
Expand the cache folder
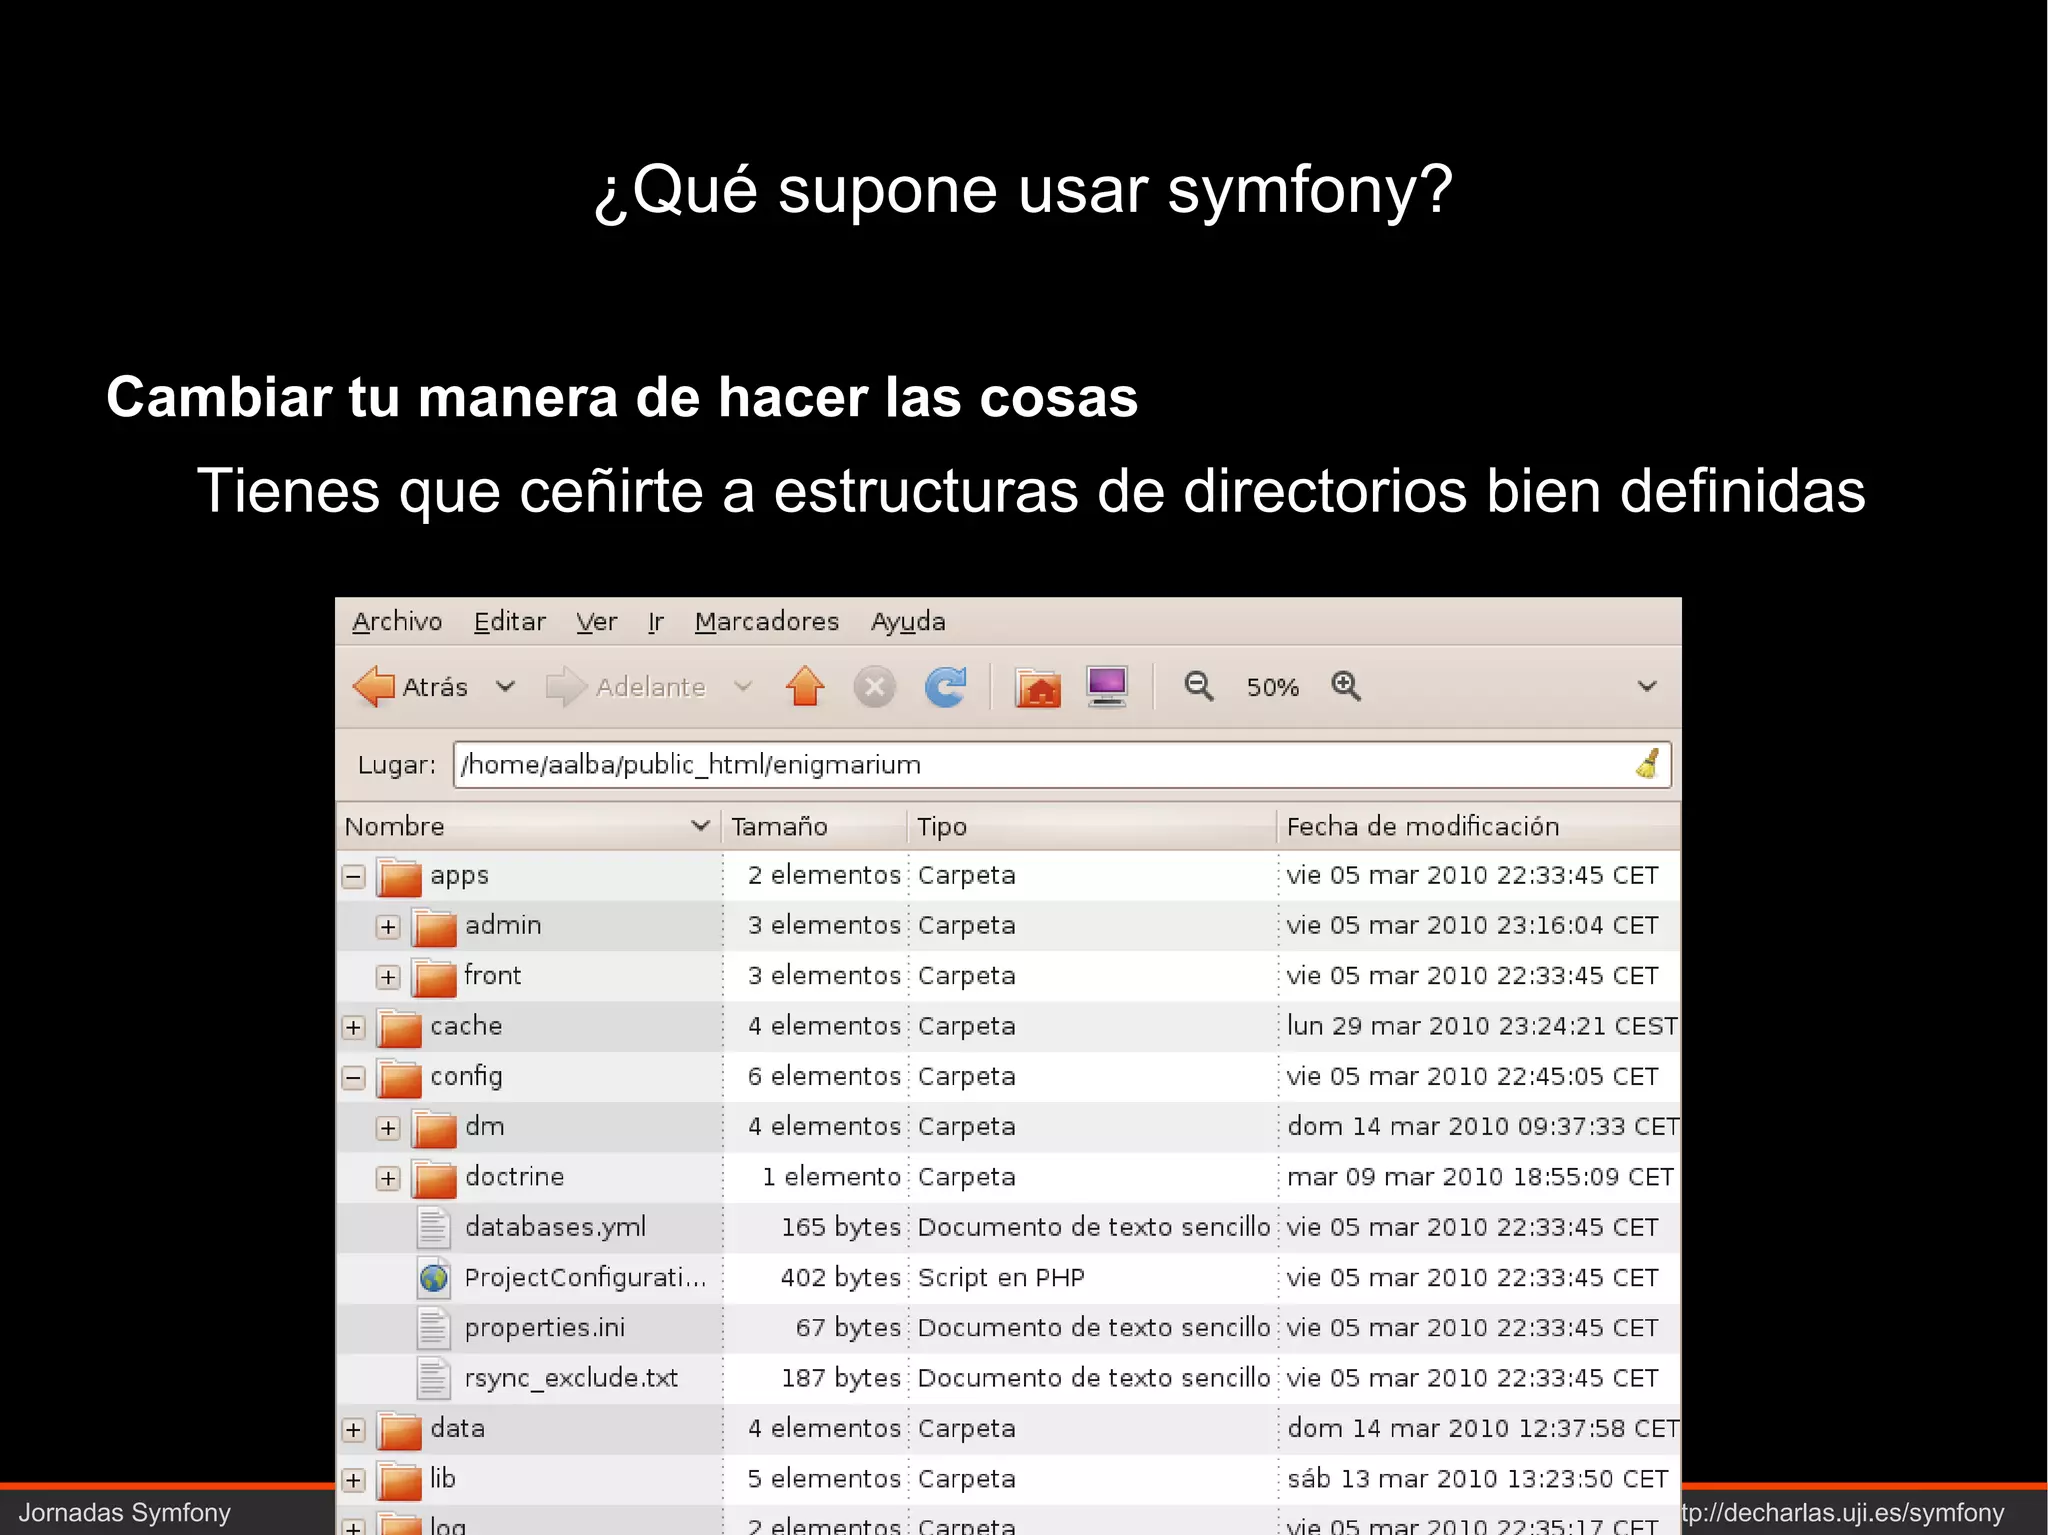click(353, 1027)
